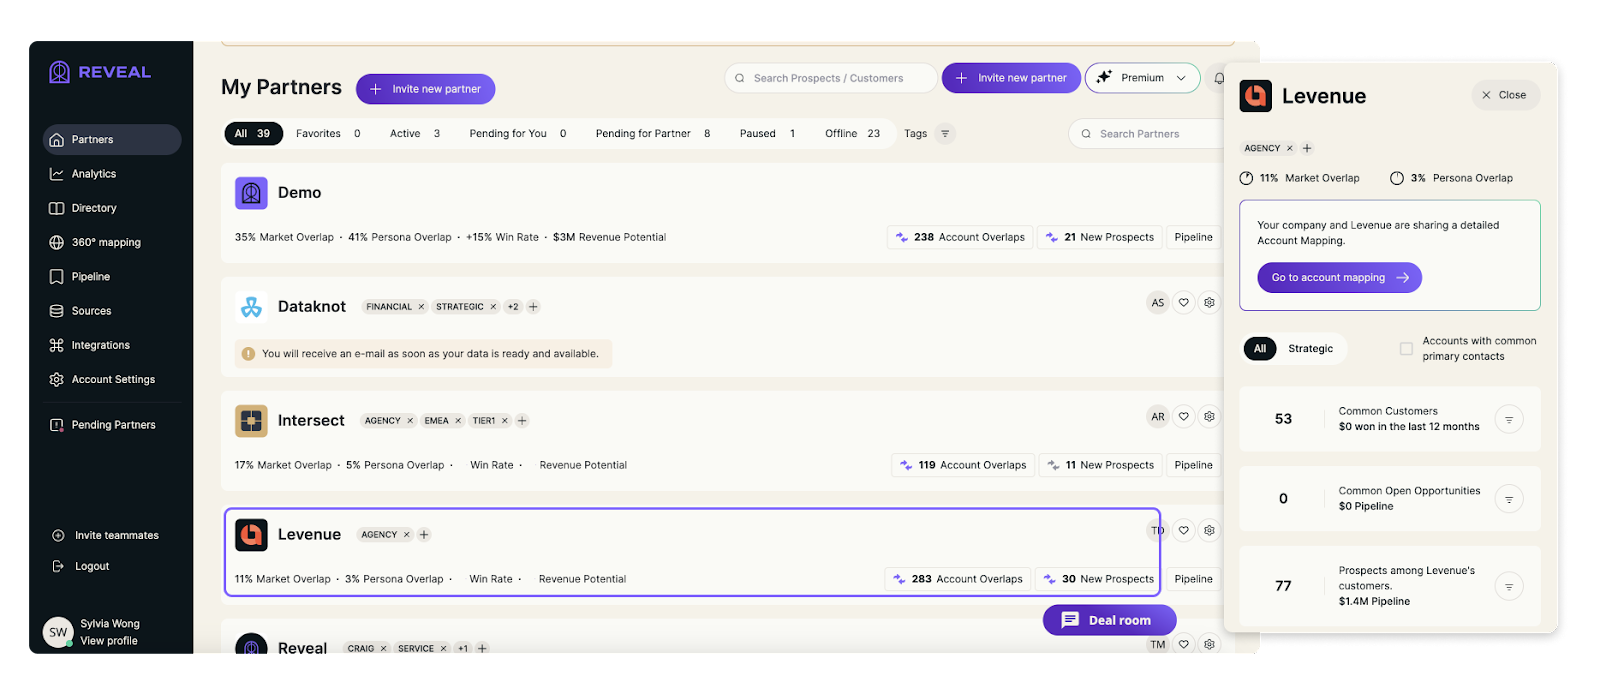Open the Pending for You tab
1600x694 pixels.
pyautogui.click(x=518, y=134)
